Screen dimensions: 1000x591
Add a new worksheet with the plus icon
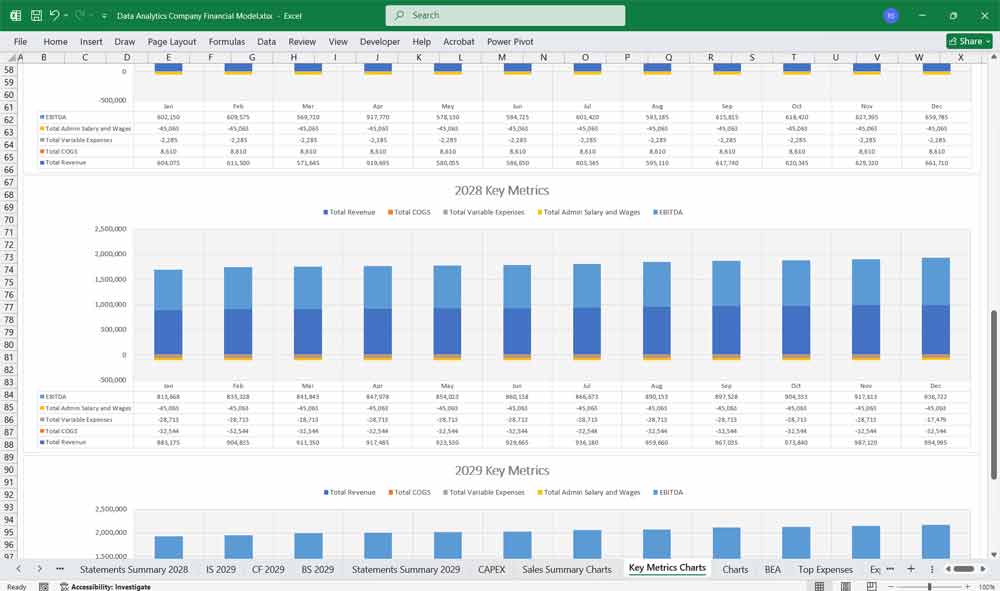point(910,569)
